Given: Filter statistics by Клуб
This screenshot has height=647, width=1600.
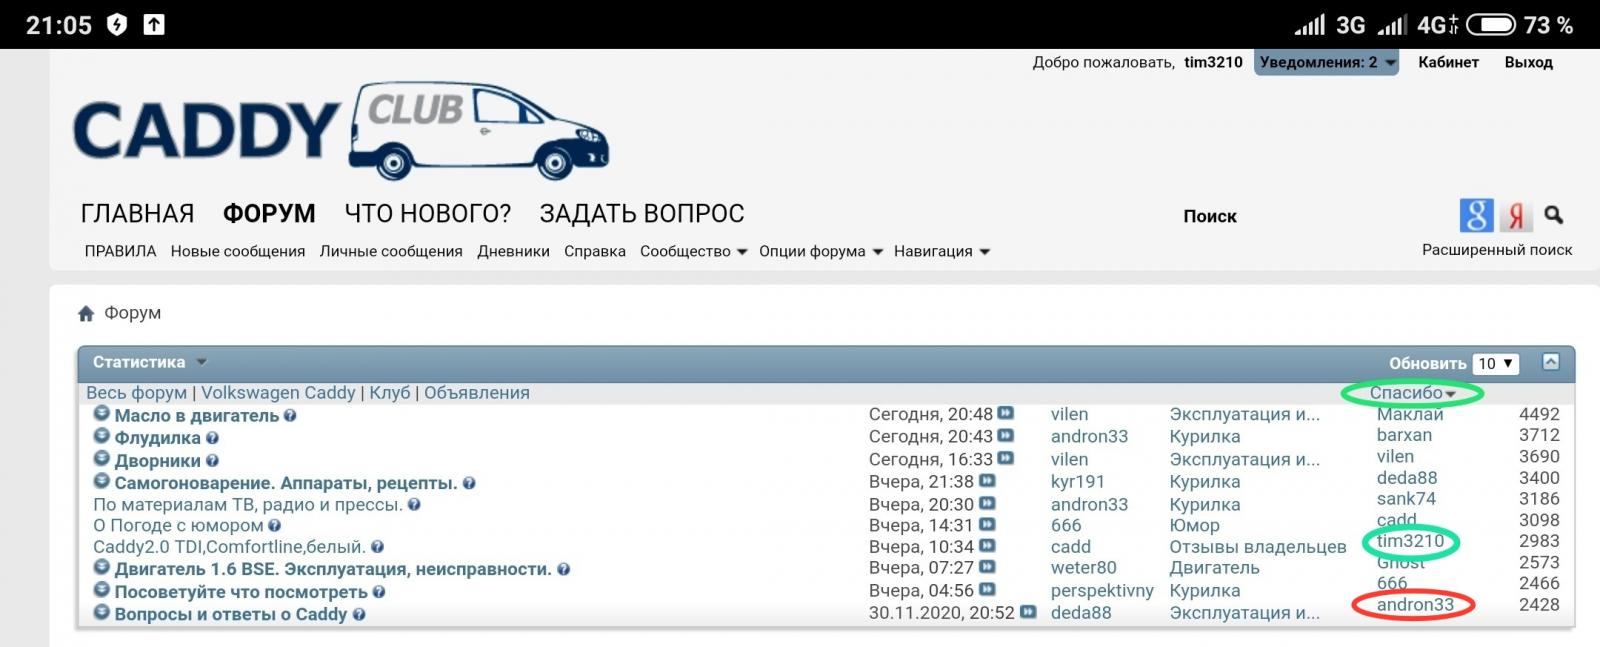Looking at the screenshot, I should click(390, 393).
